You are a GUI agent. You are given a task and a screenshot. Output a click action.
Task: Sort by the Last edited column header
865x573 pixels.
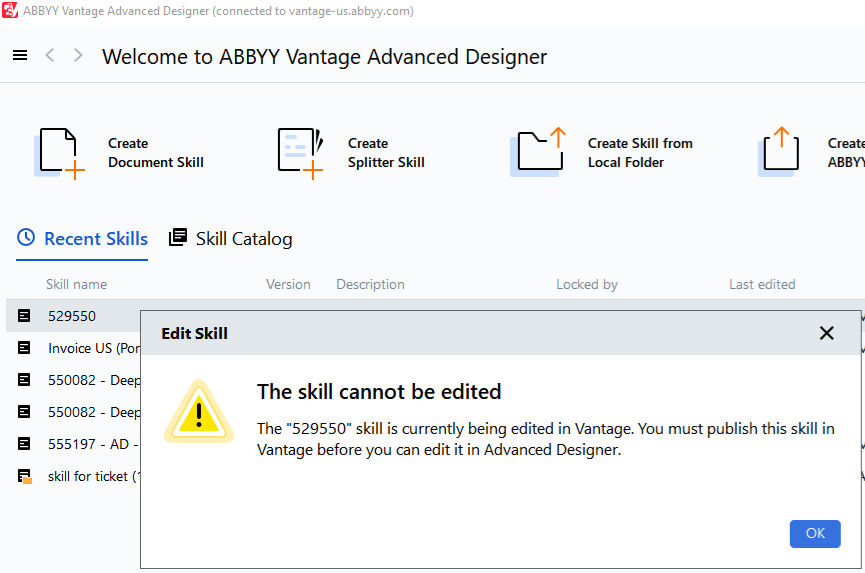(762, 285)
